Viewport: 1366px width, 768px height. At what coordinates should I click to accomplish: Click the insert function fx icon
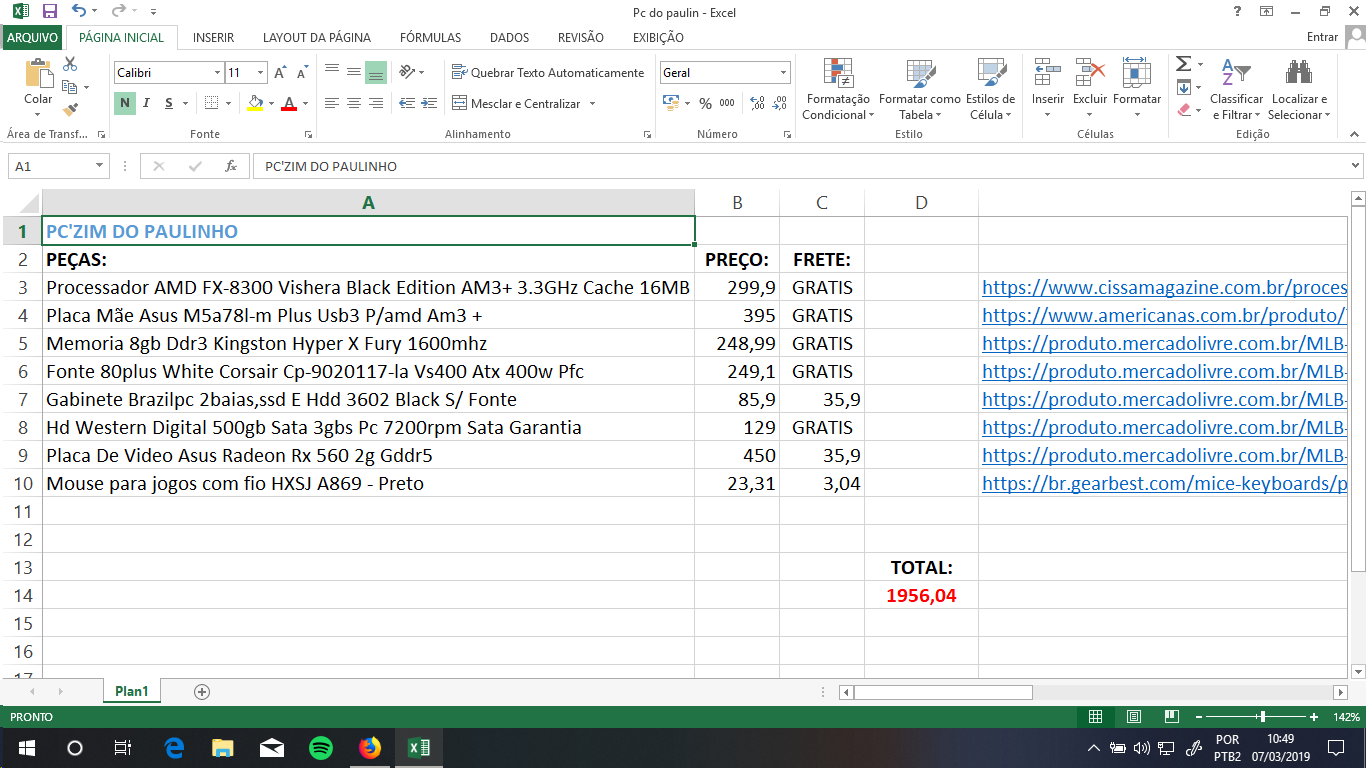coord(231,166)
